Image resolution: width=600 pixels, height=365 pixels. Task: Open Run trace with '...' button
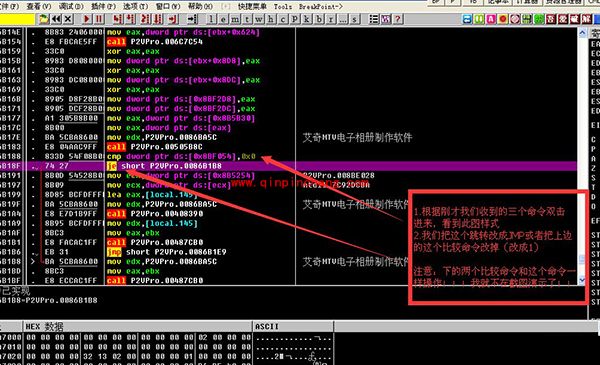(342, 19)
